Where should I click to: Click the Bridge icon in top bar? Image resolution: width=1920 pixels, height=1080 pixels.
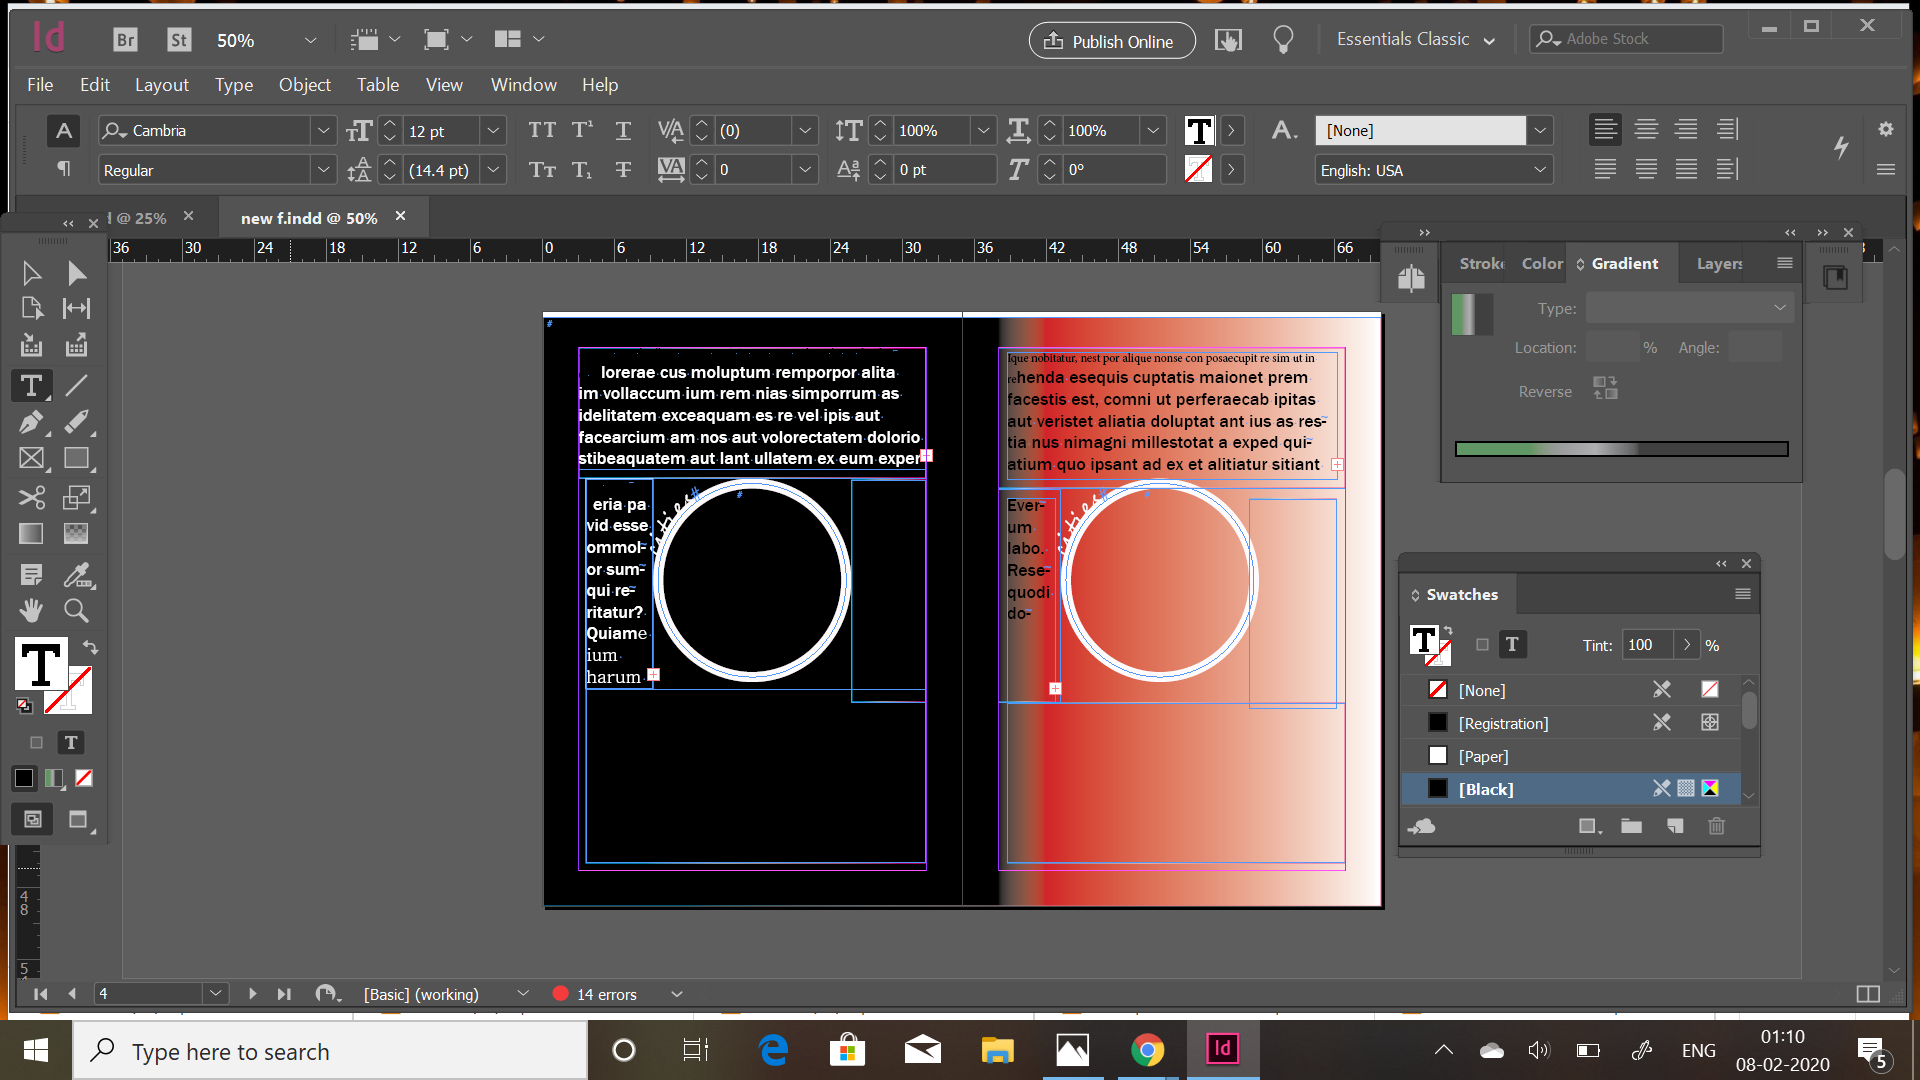pyautogui.click(x=125, y=40)
